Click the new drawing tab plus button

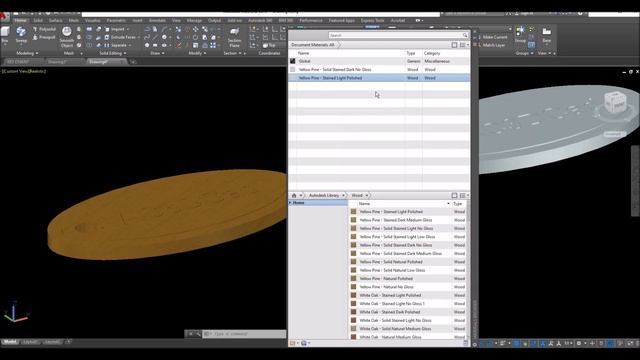point(133,62)
